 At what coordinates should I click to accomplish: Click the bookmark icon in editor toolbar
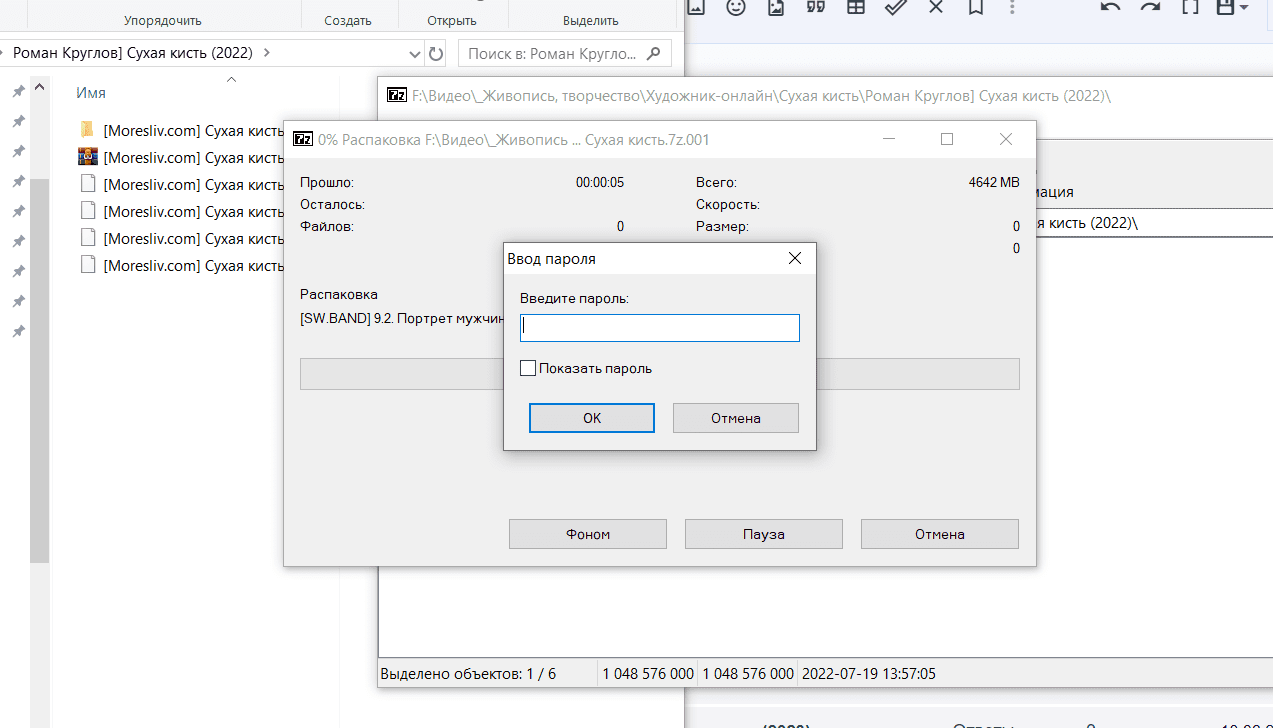pos(975,7)
